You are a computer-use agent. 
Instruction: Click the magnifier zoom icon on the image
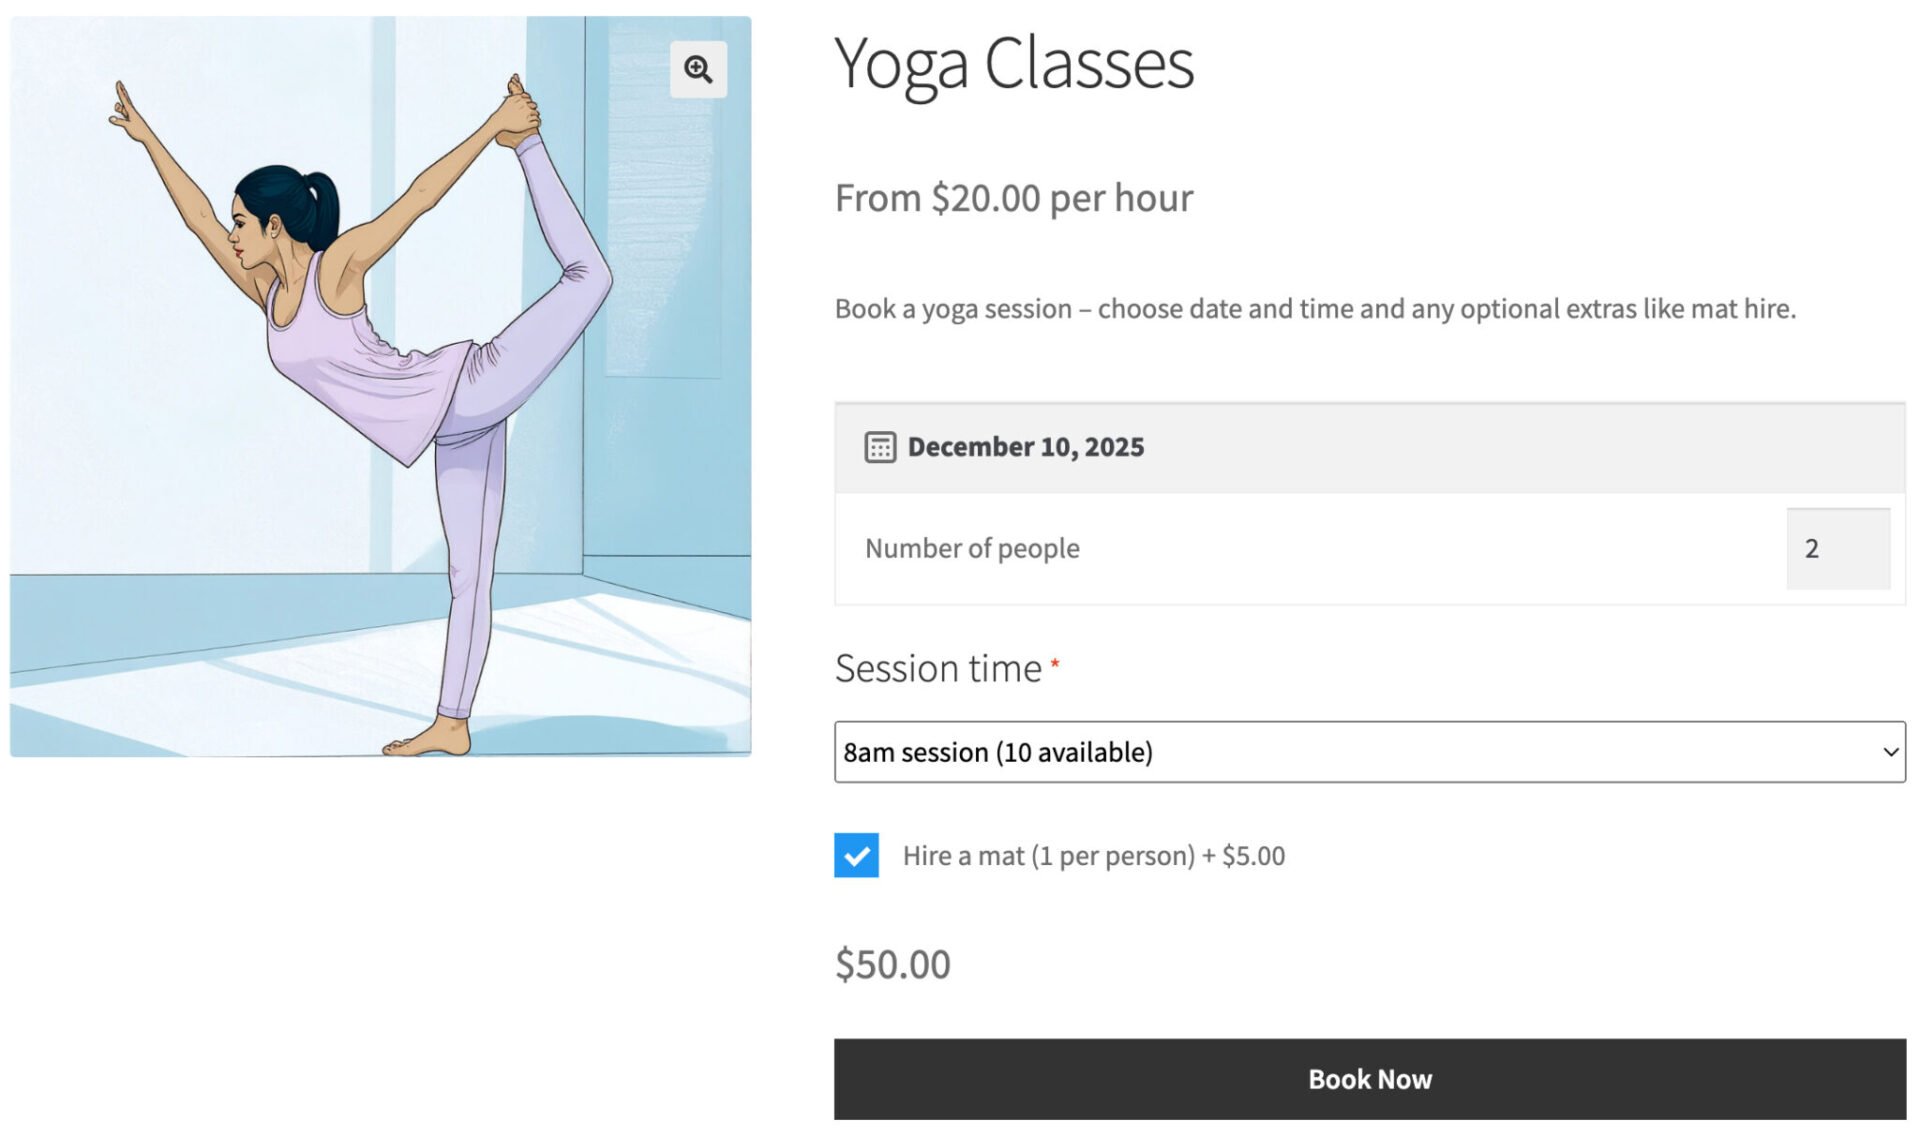tap(697, 69)
